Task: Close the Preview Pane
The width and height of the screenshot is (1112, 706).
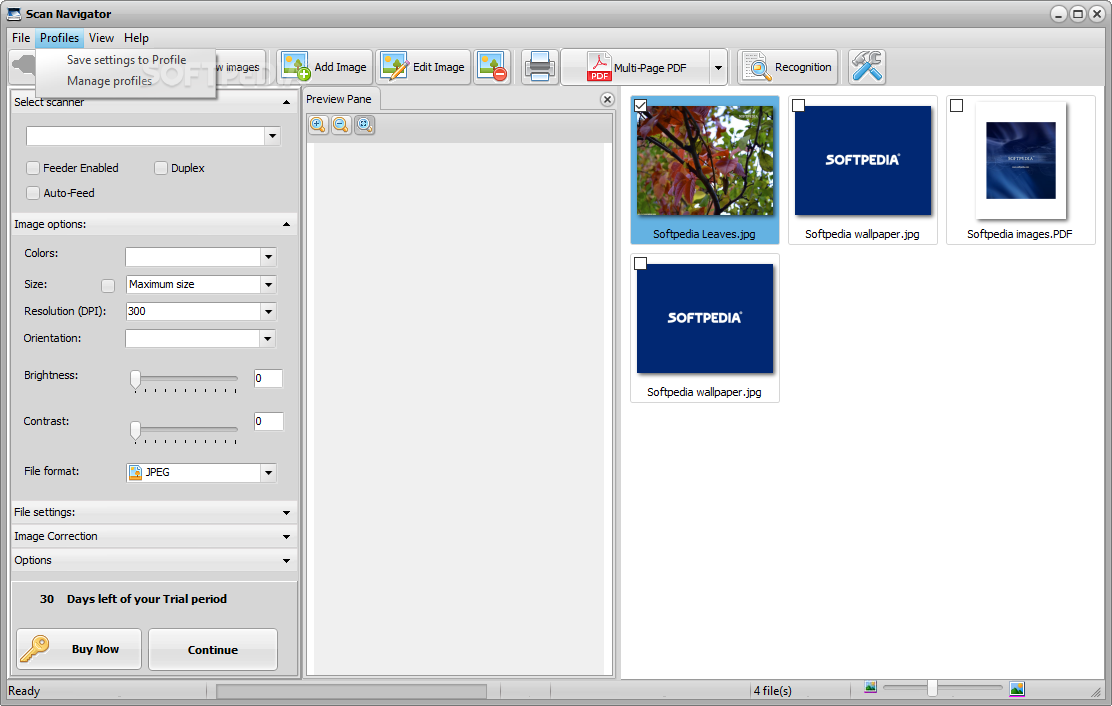Action: click(x=607, y=99)
